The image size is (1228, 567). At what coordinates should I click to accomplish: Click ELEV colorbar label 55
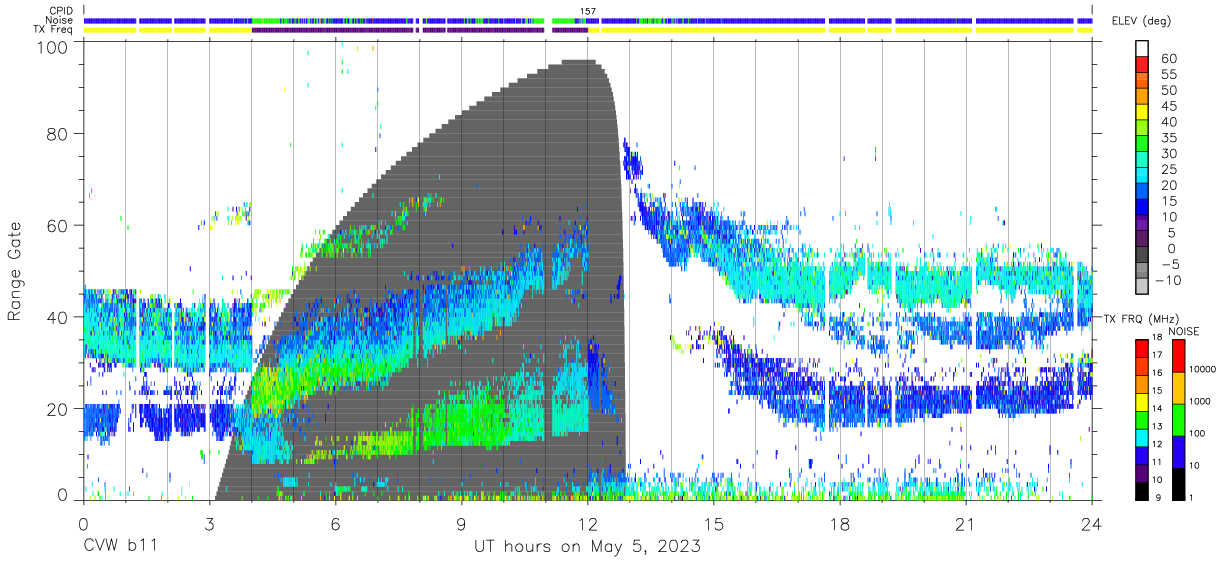[1169, 74]
